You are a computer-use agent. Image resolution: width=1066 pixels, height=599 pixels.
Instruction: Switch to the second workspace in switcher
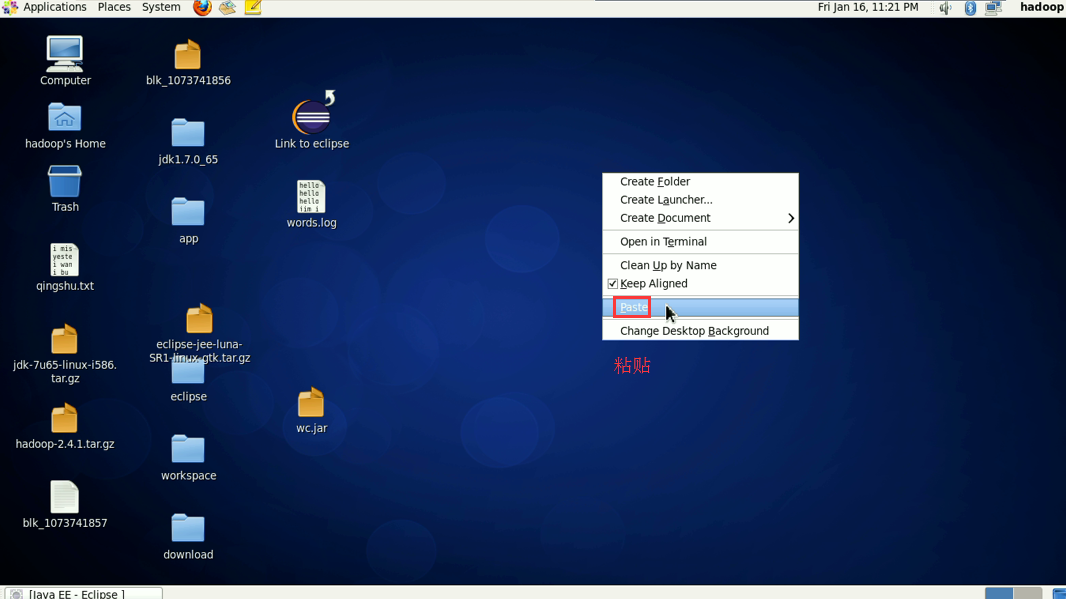1028,593
